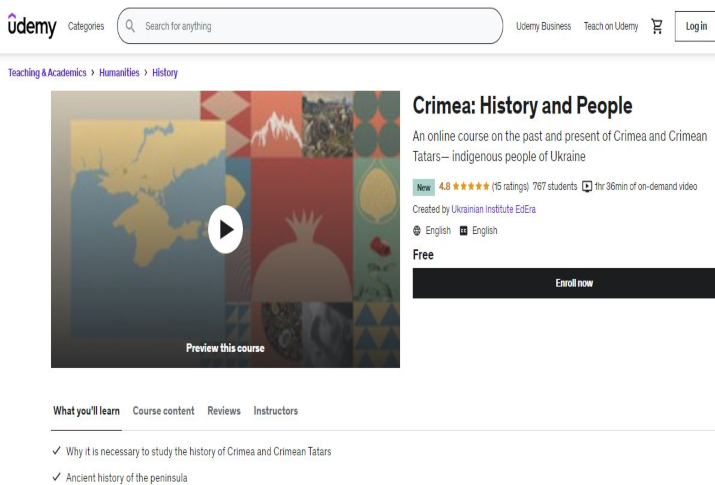Open Teach on Udemy link

tap(611, 26)
